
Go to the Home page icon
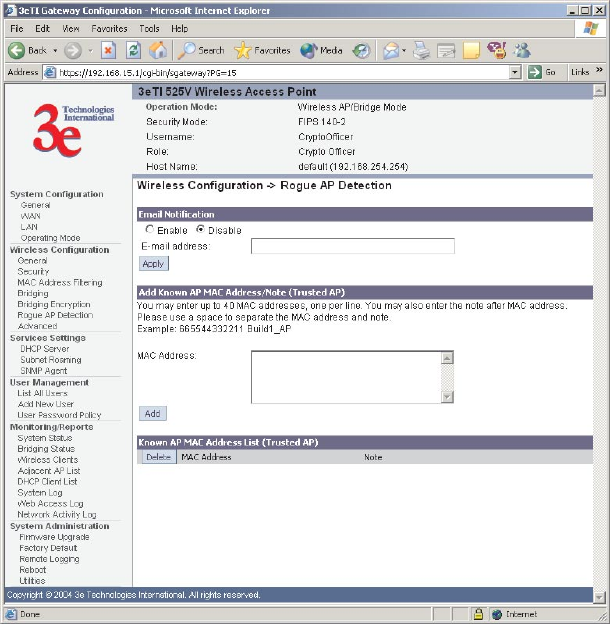pos(158,51)
